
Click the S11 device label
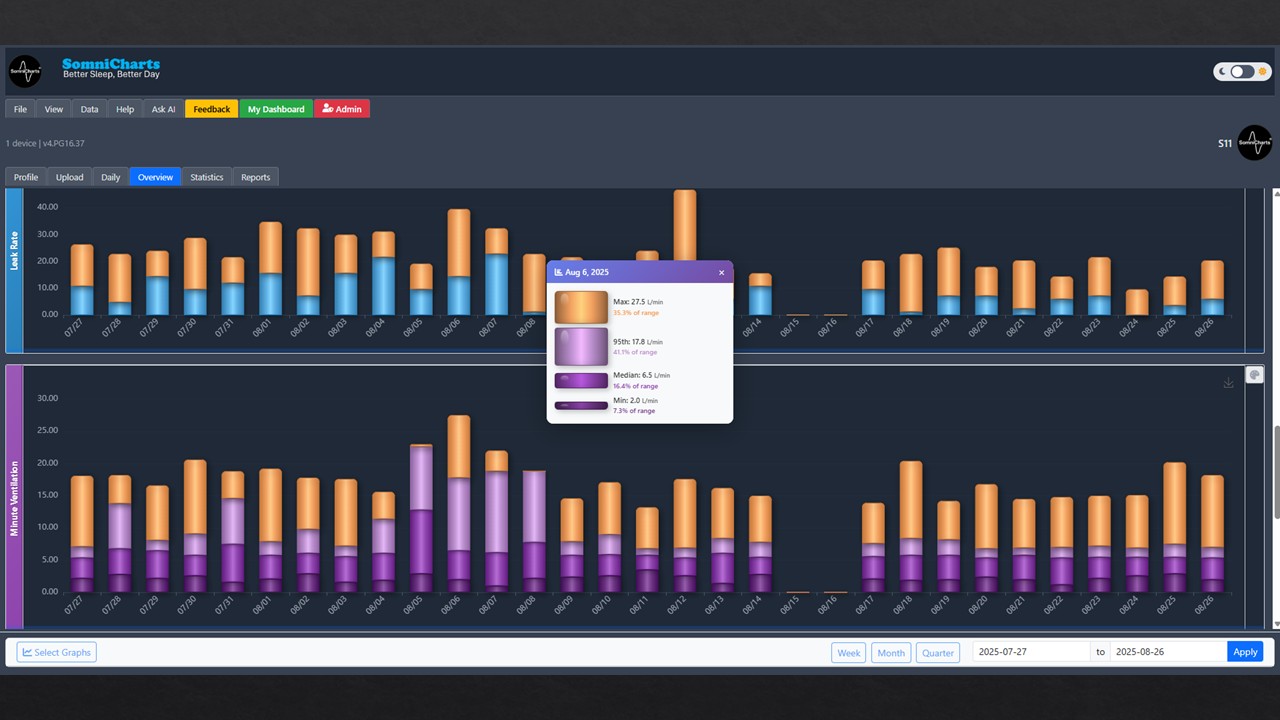(1225, 144)
